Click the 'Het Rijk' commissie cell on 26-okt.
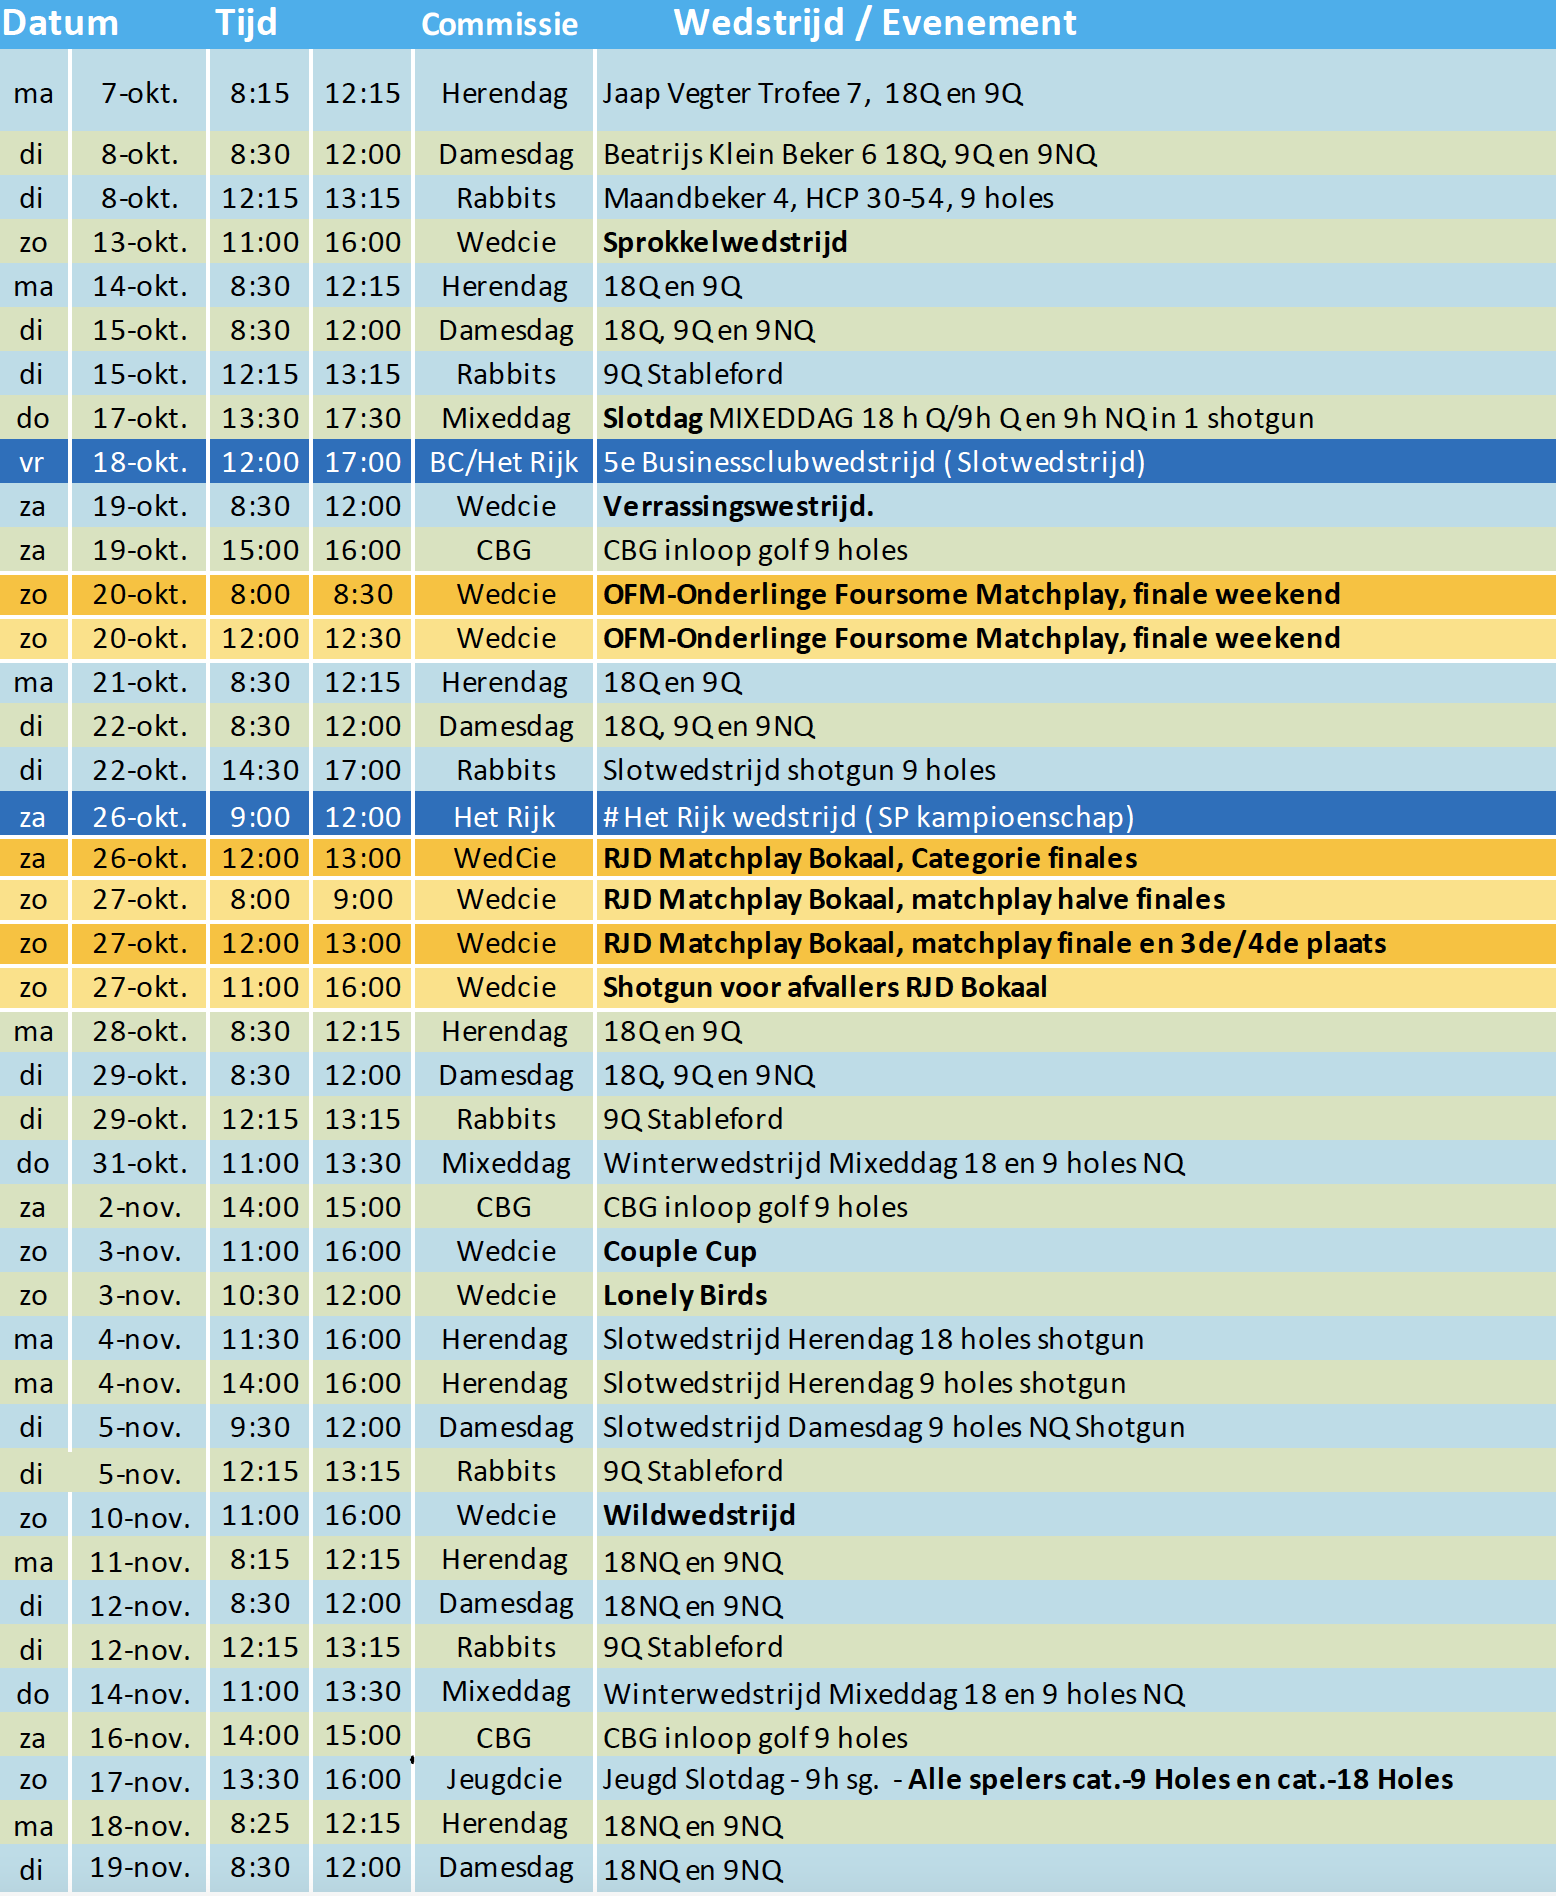Screen dimensions: 1556x1896 pyautogui.click(x=504, y=817)
